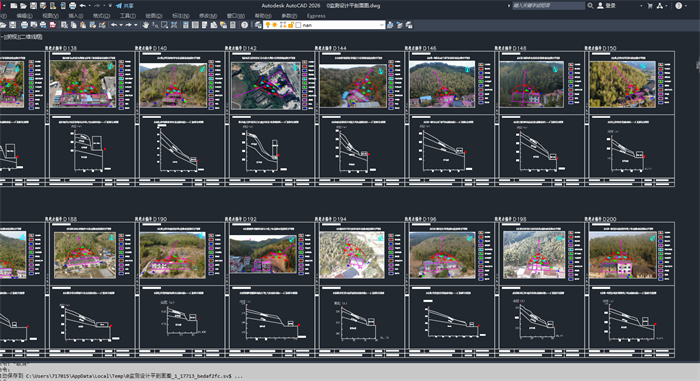Viewport: 700px width, 381px height.
Task: Open the help question mark icon in toolbar
Action: click(x=244, y=25)
